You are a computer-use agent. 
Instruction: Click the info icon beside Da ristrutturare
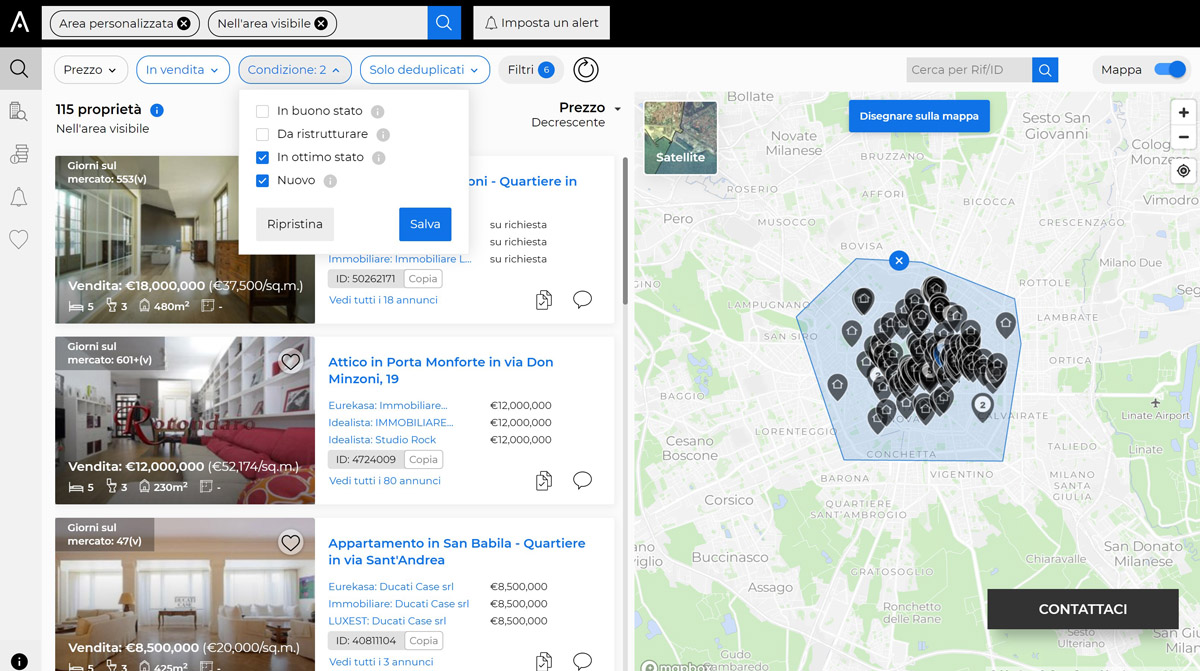[x=383, y=135]
